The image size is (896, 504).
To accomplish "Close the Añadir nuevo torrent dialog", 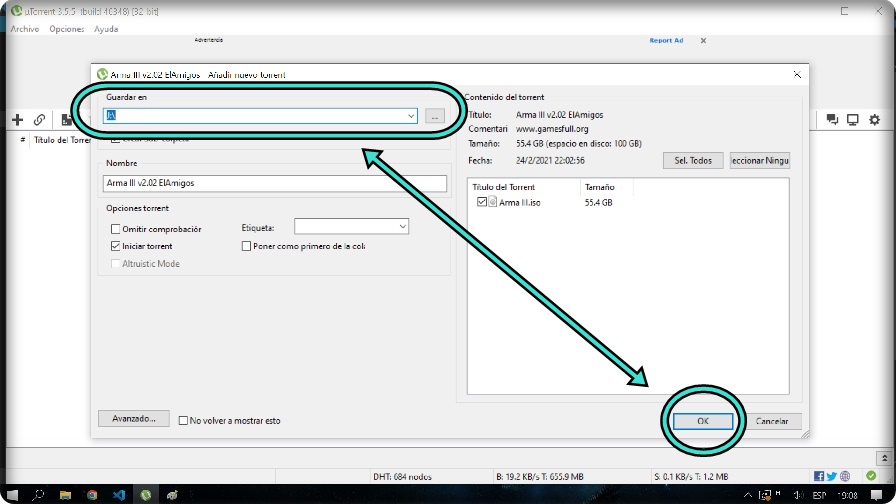I will point(797,75).
